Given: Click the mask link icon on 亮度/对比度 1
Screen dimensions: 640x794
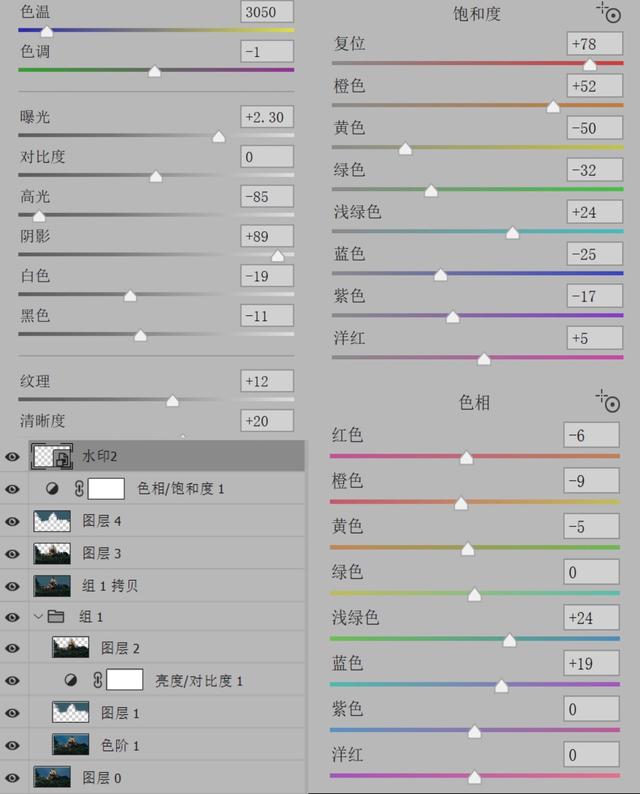Looking at the screenshot, I should [x=98, y=680].
